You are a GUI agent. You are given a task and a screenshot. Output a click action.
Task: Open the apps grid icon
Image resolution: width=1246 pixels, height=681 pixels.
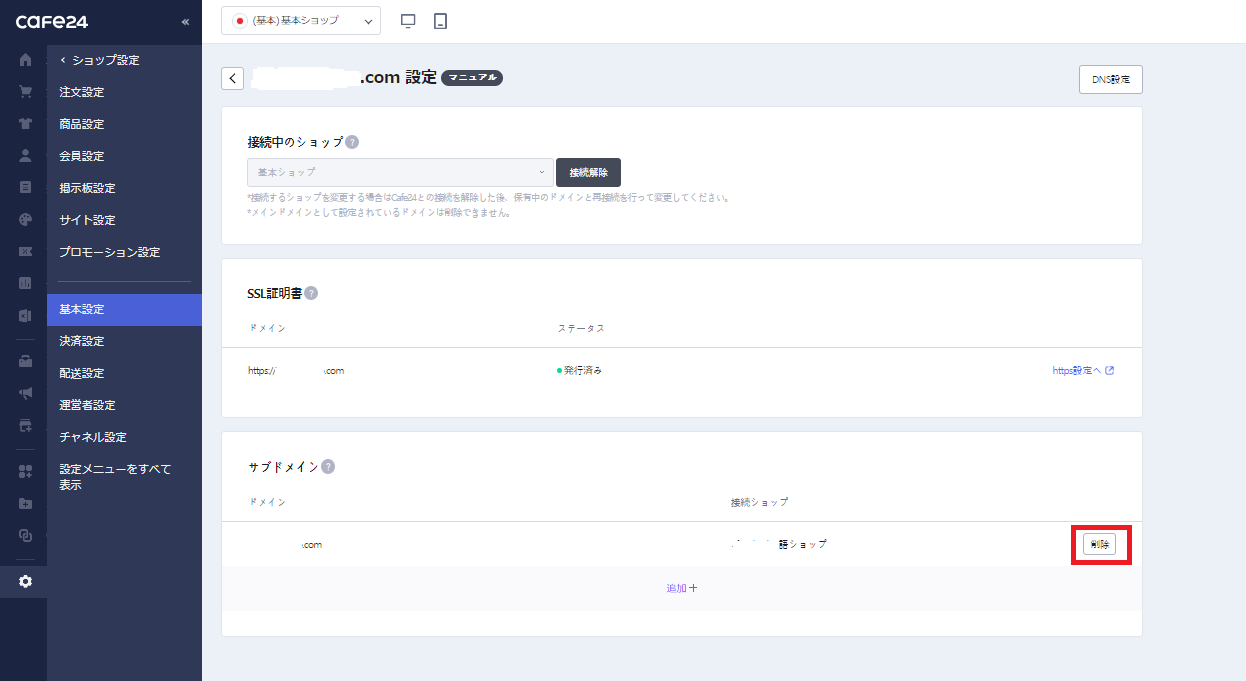coord(25,471)
